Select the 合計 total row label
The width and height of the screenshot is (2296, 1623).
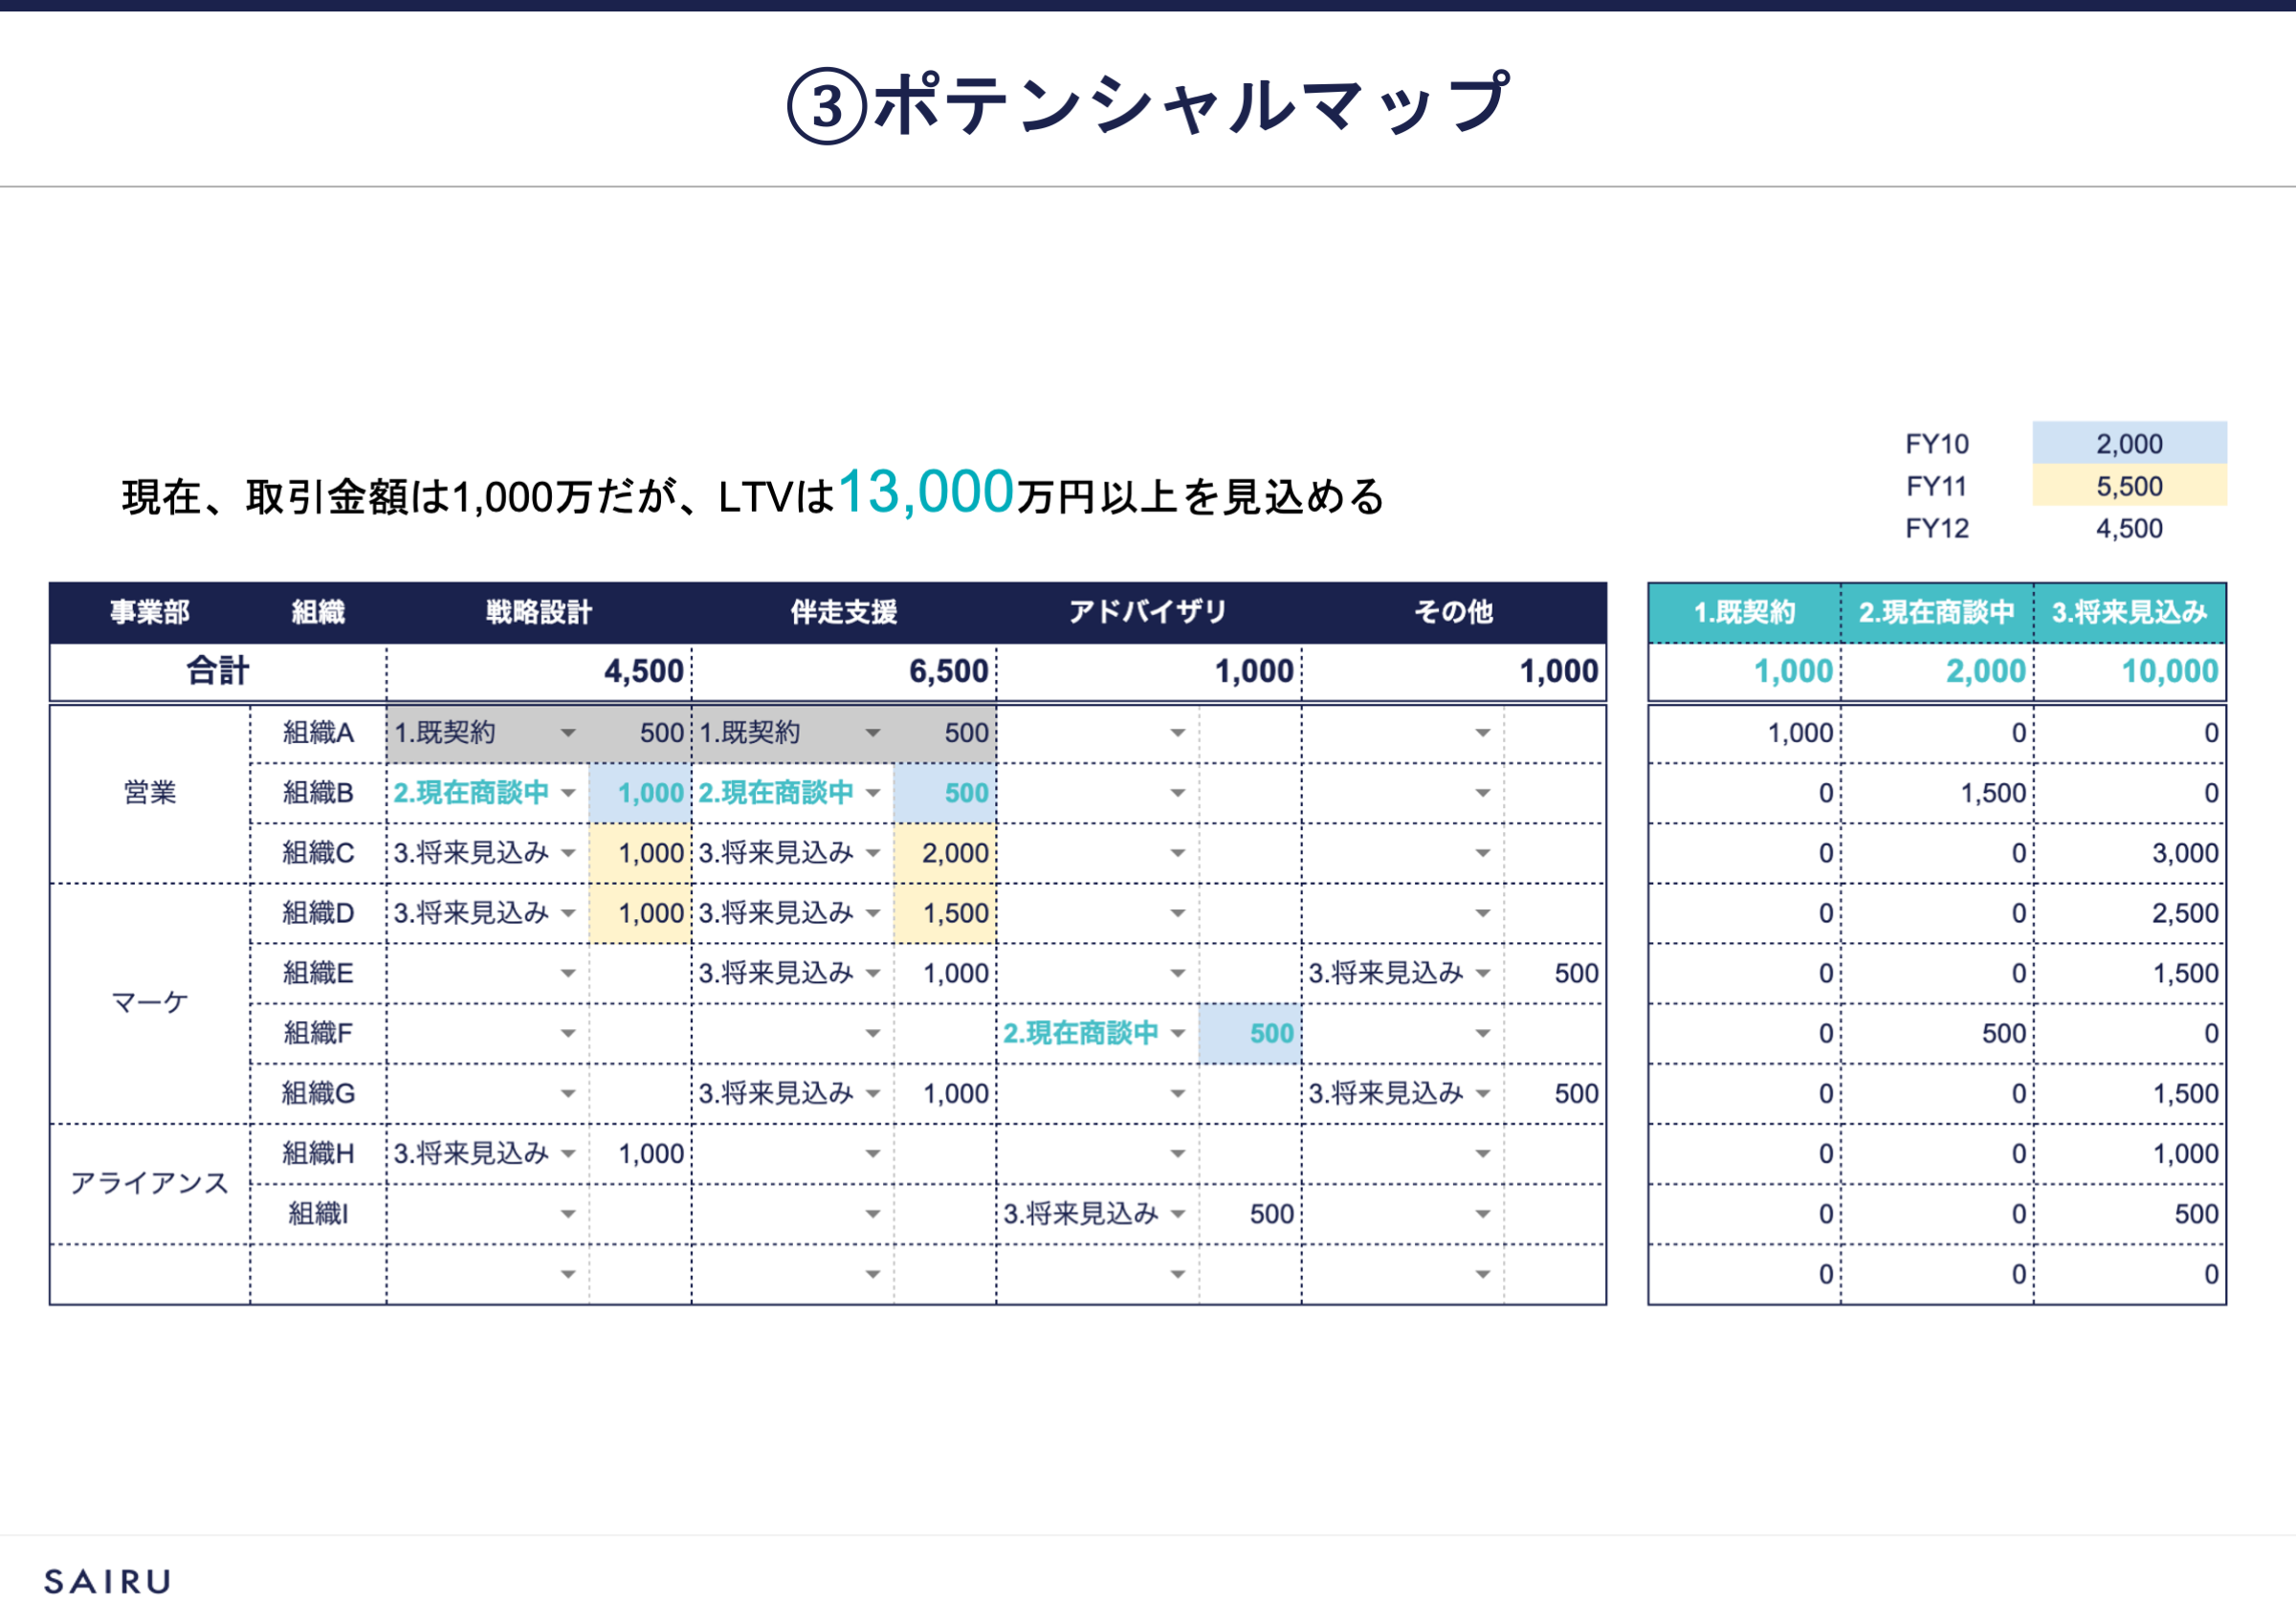[217, 671]
